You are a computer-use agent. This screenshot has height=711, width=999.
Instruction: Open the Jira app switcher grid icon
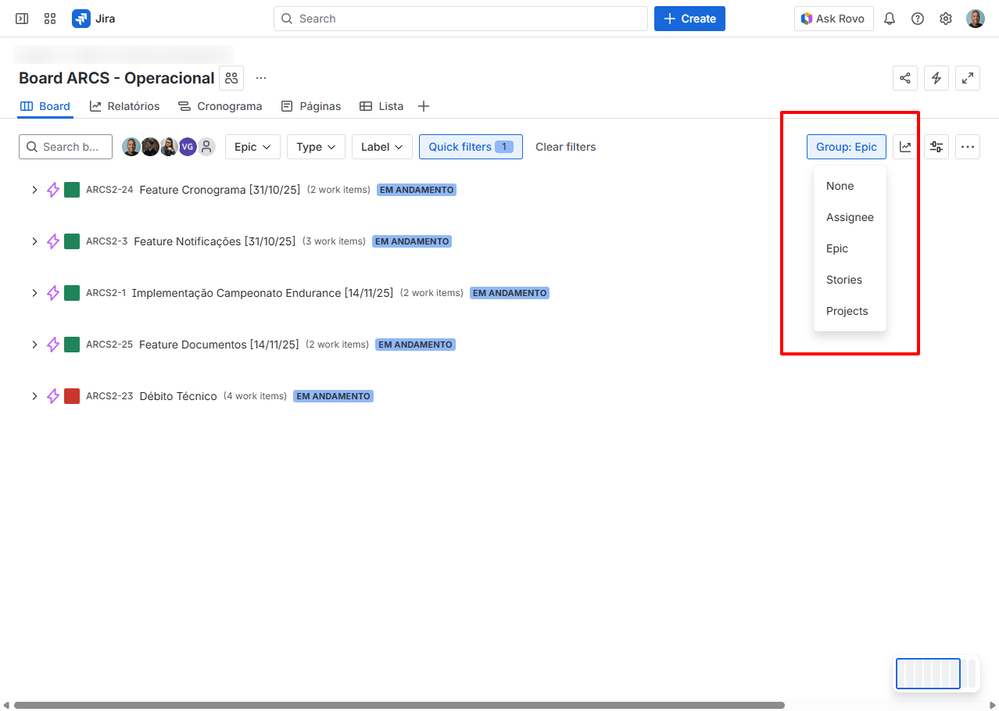pyautogui.click(x=49, y=18)
